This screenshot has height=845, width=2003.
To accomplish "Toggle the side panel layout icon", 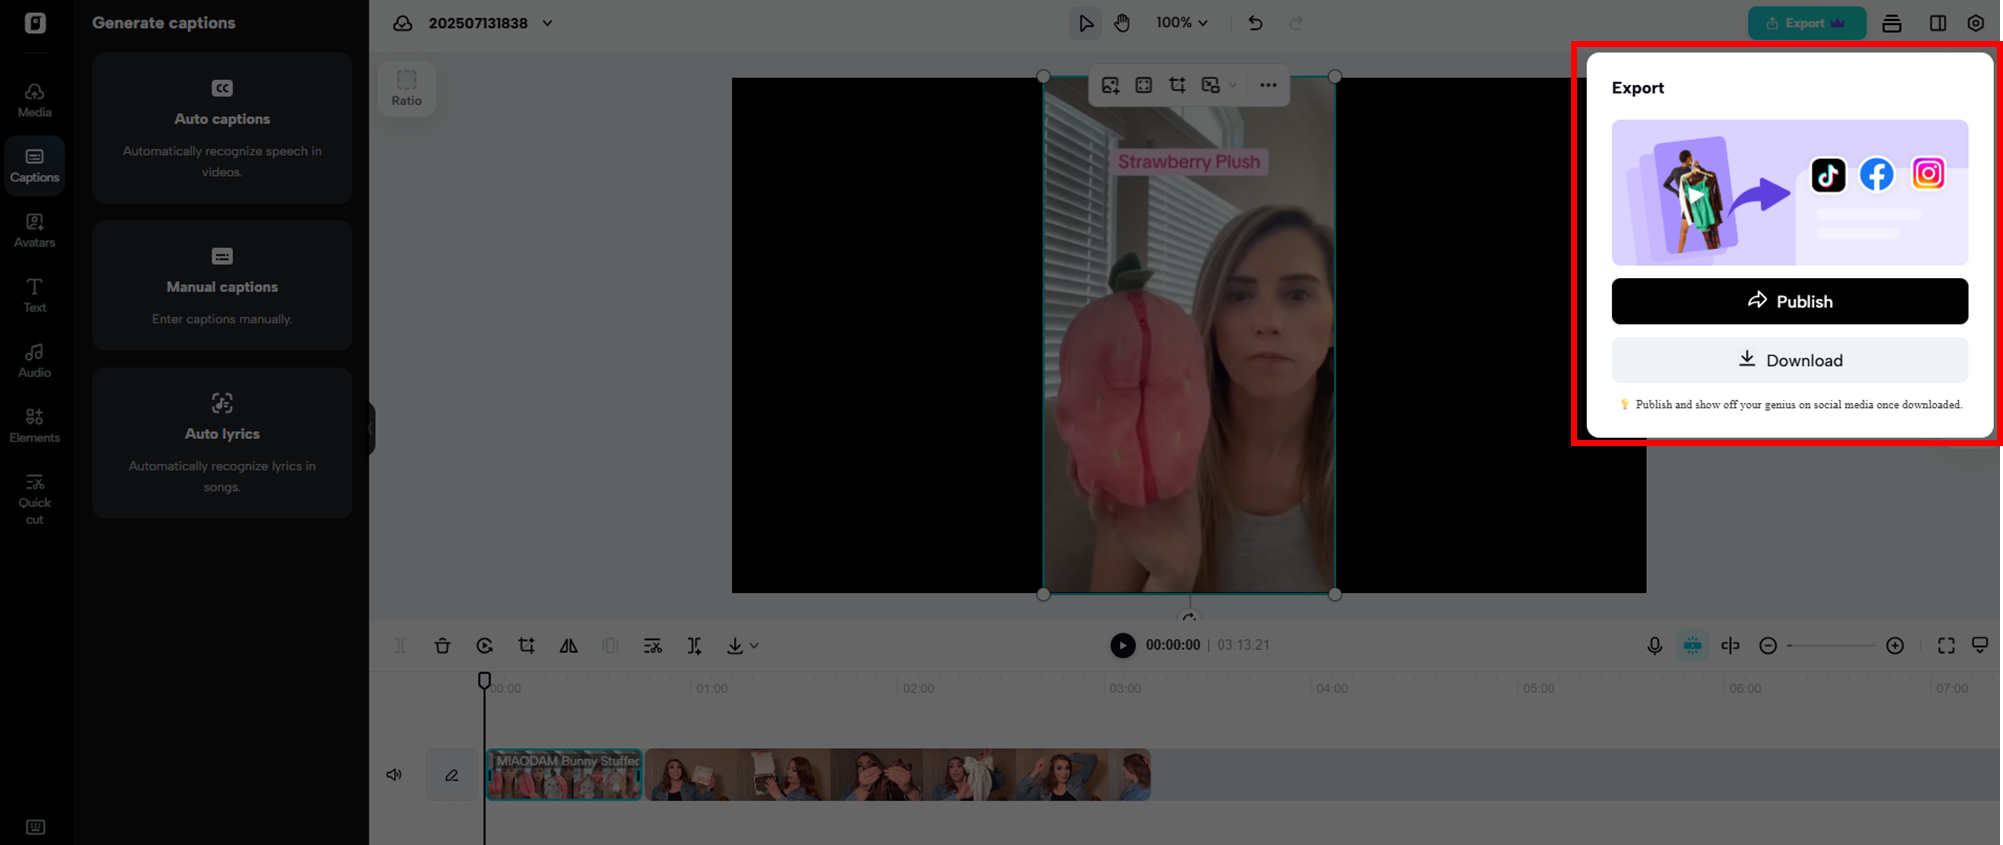I will 1937,23.
